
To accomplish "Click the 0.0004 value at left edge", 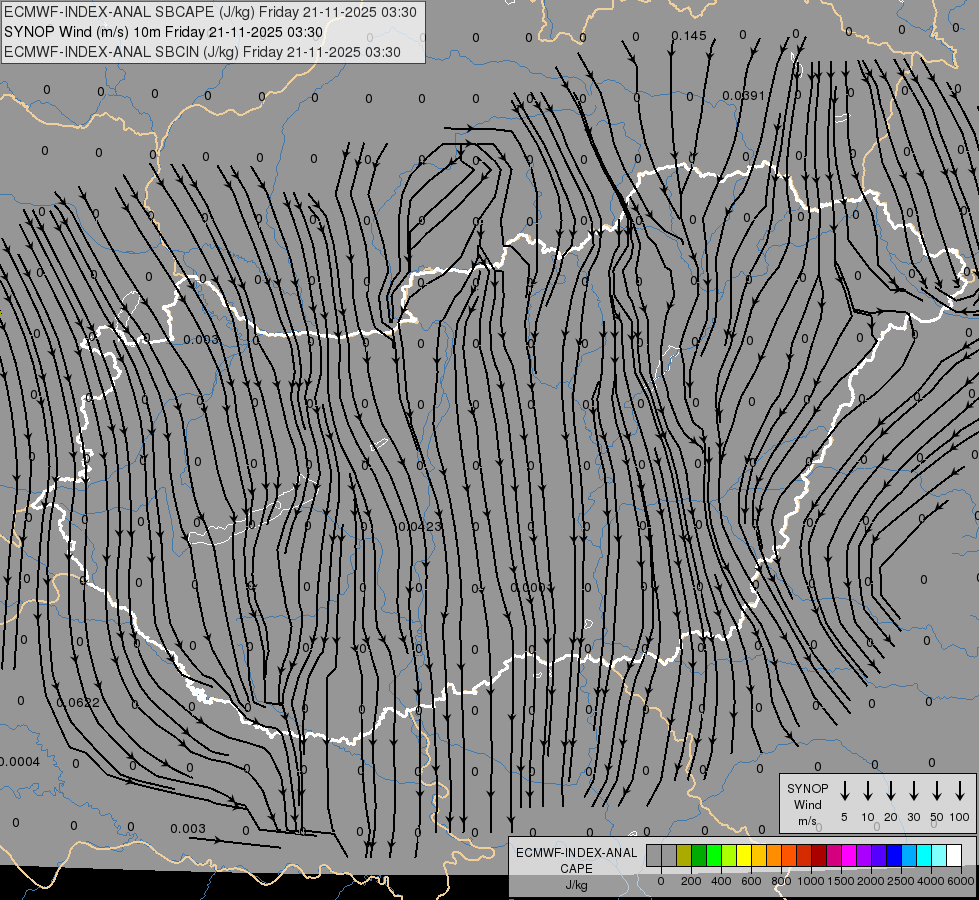I will (20, 761).
